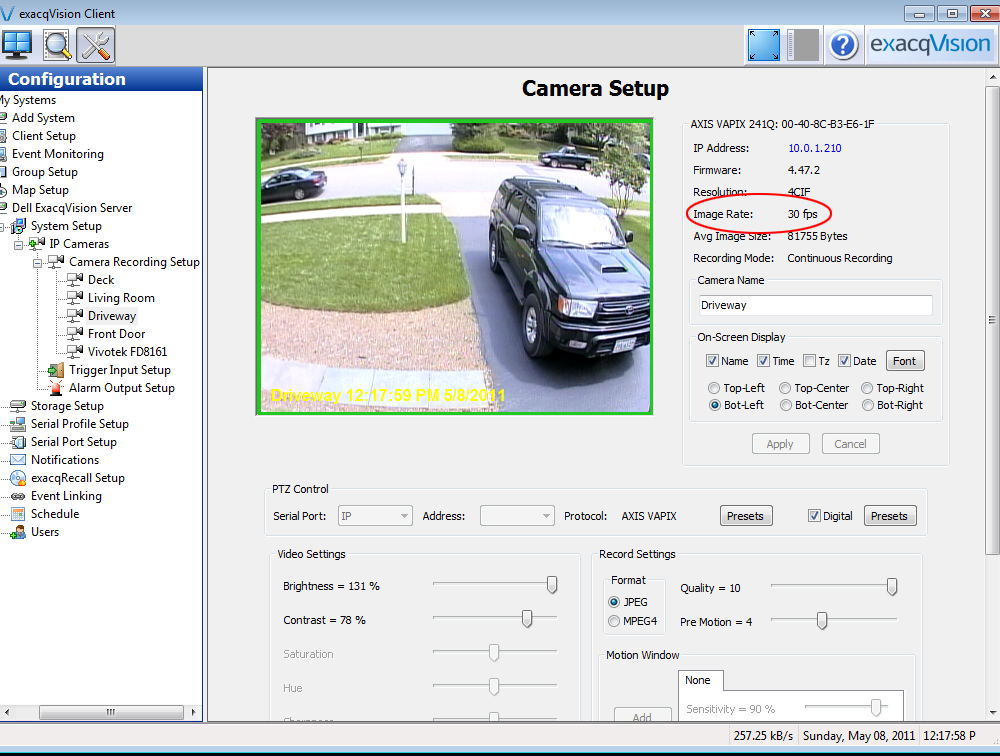Toggle full screen mode icon
Image resolution: width=1000 pixels, height=756 pixels.
[763, 45]
